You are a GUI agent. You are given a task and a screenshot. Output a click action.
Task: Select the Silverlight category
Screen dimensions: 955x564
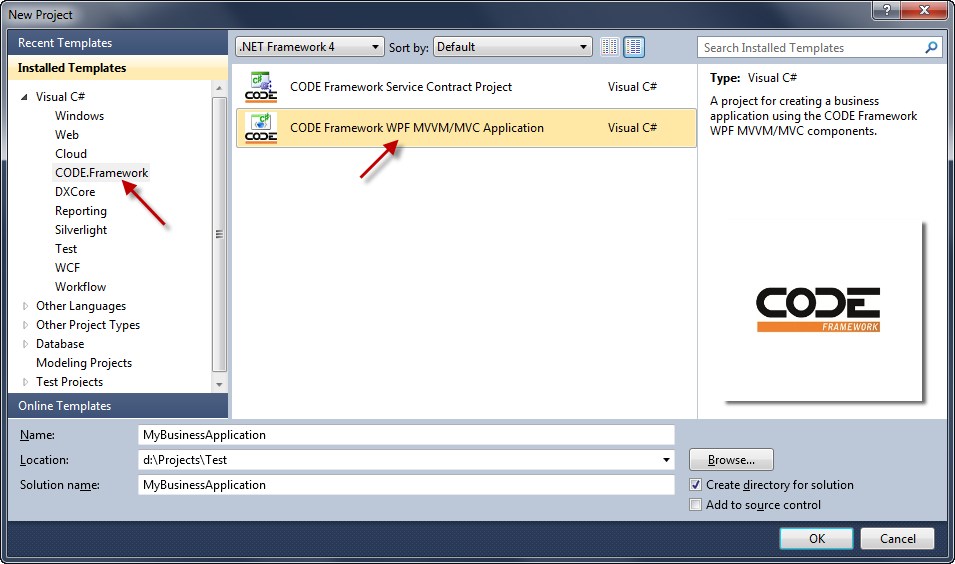pos(81,230)
